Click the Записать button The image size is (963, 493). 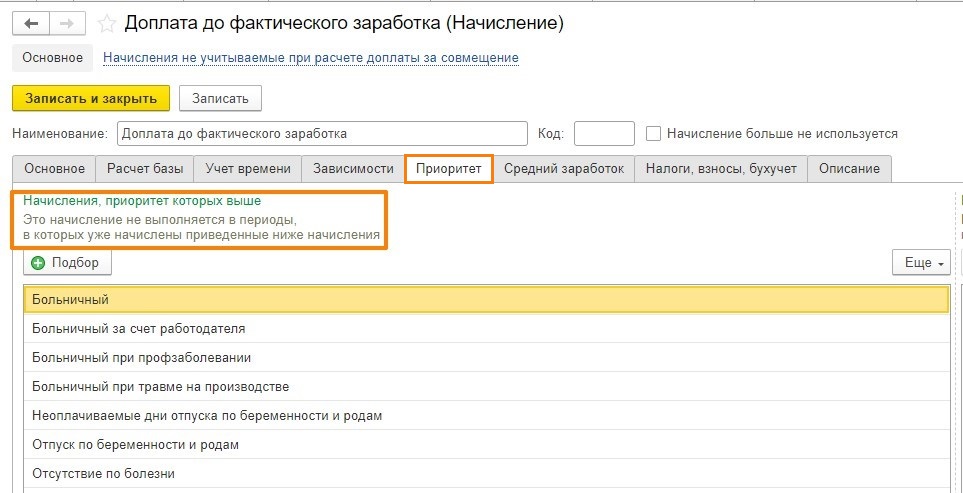pos(220,98)
